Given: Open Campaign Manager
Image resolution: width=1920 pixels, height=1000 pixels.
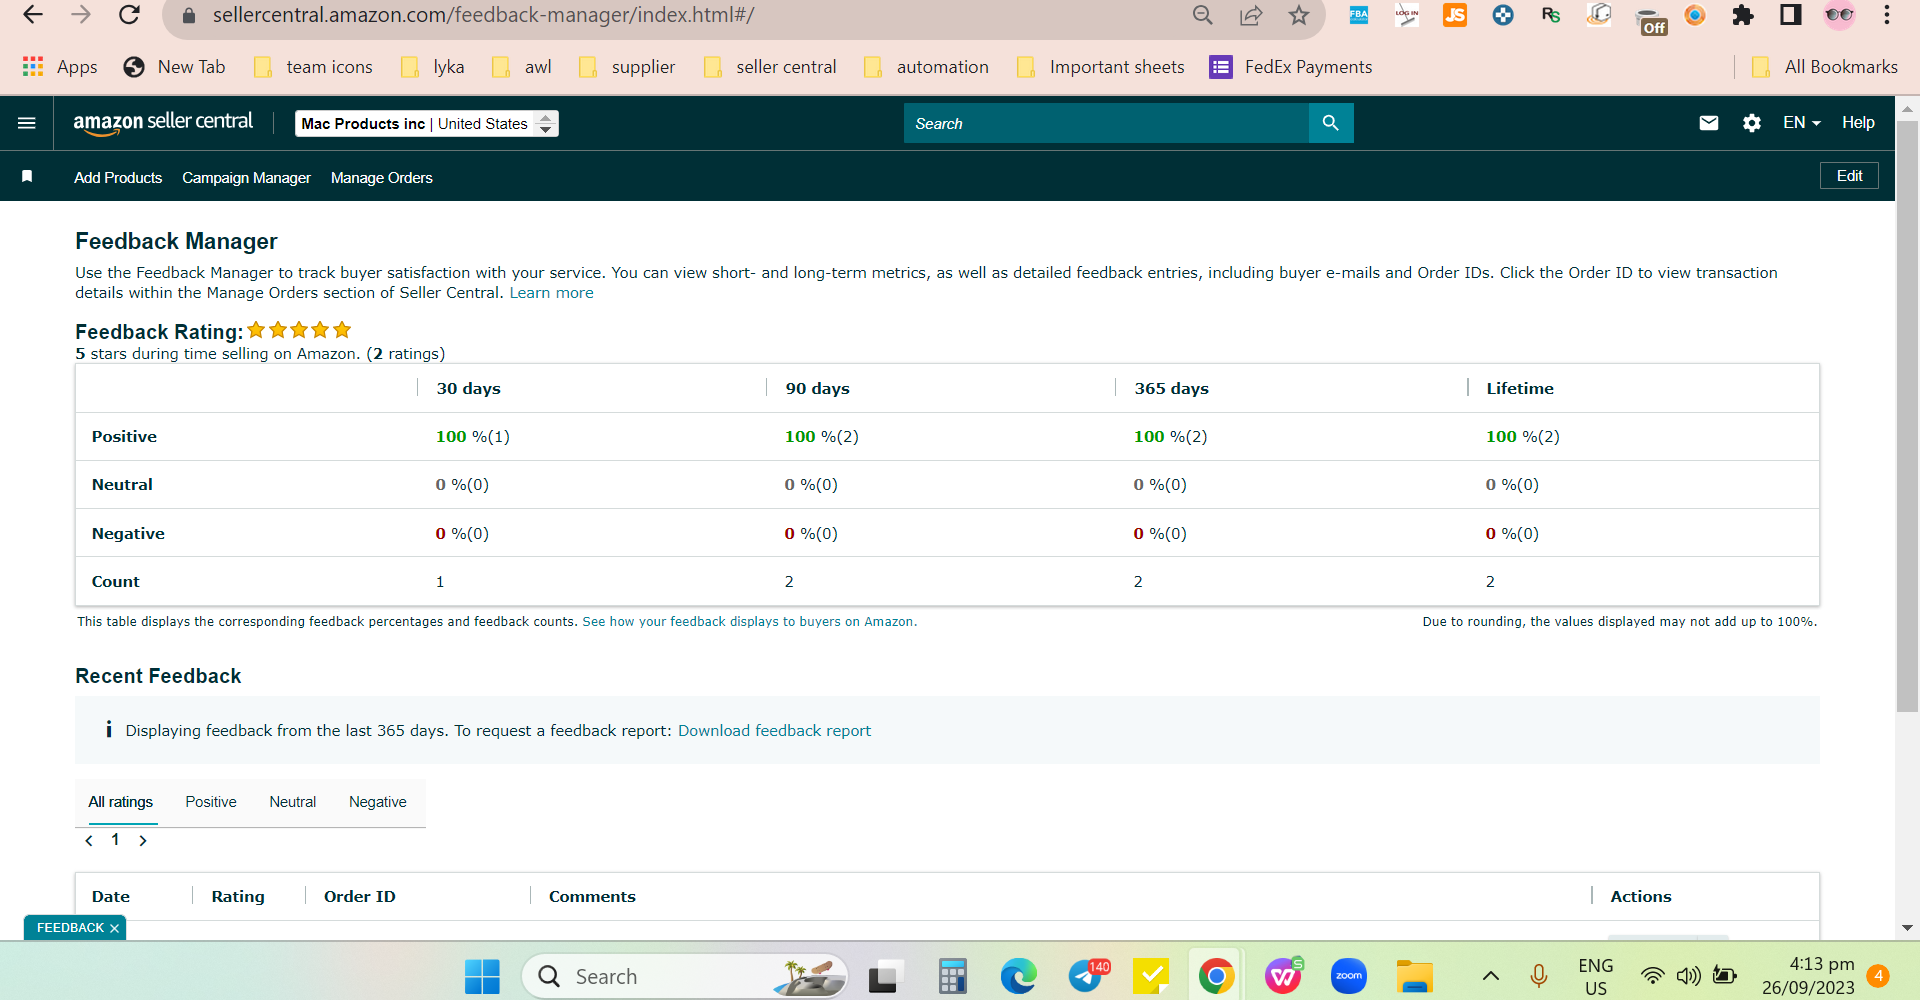Looking at the screenshot, I should (x=246, y=177).
